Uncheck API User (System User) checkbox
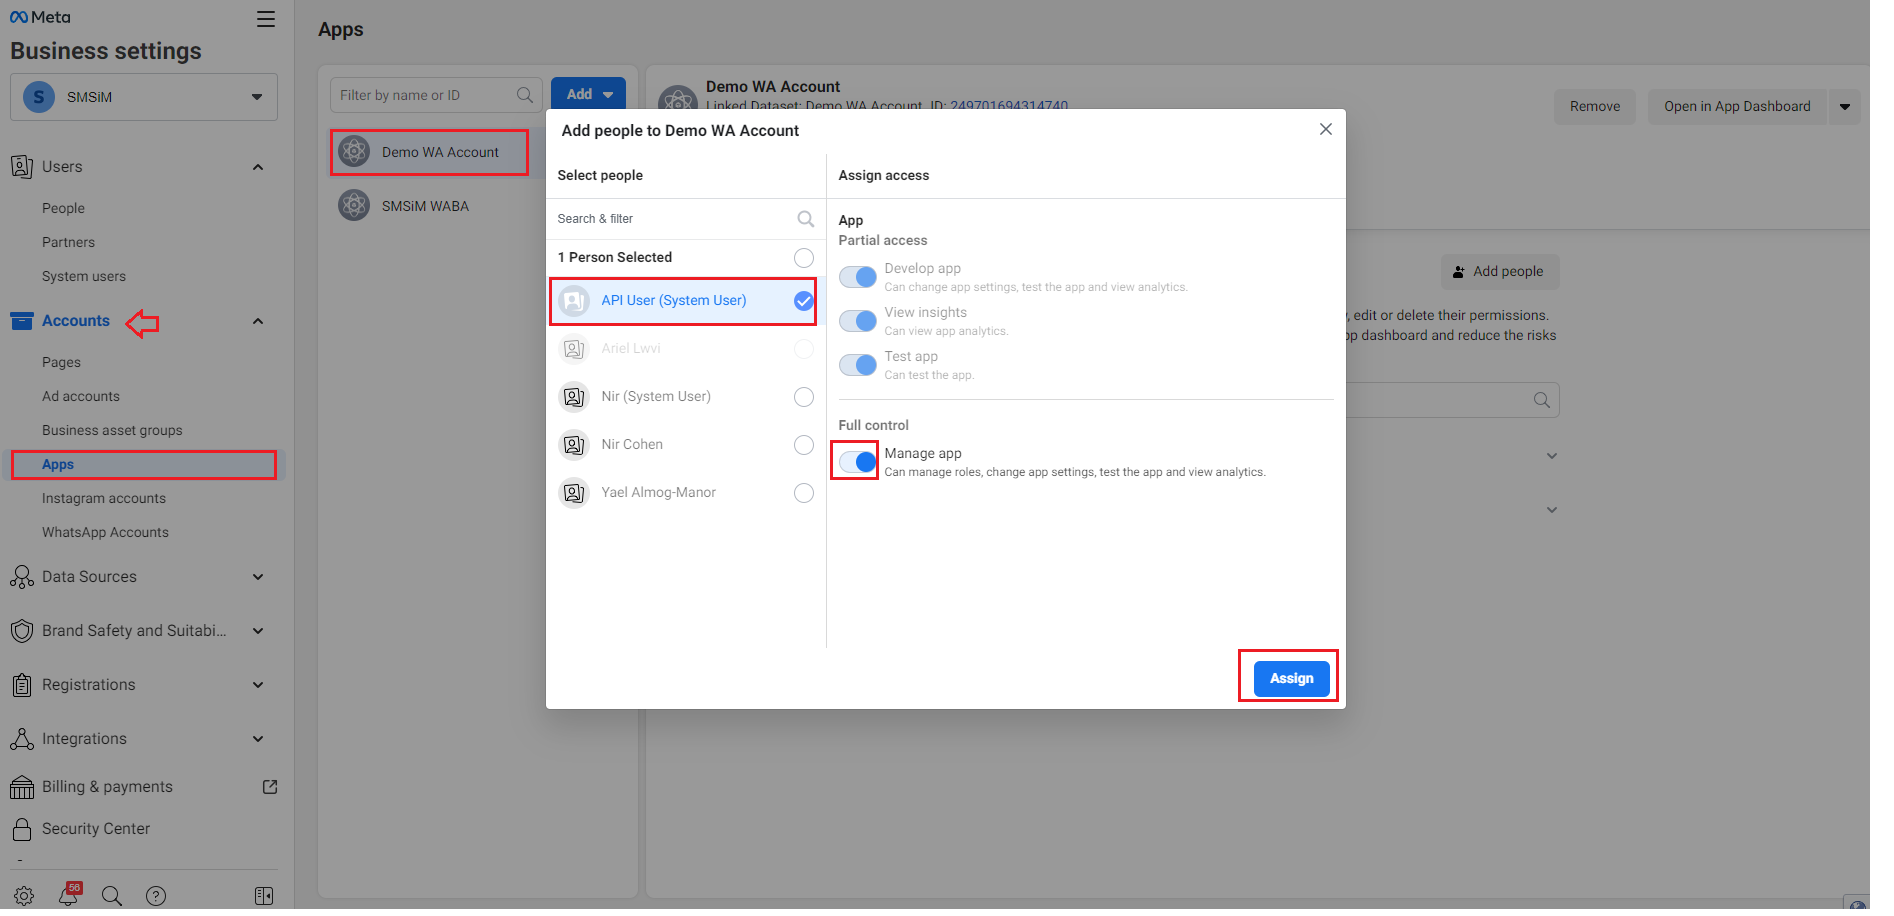 pos(803,301)
